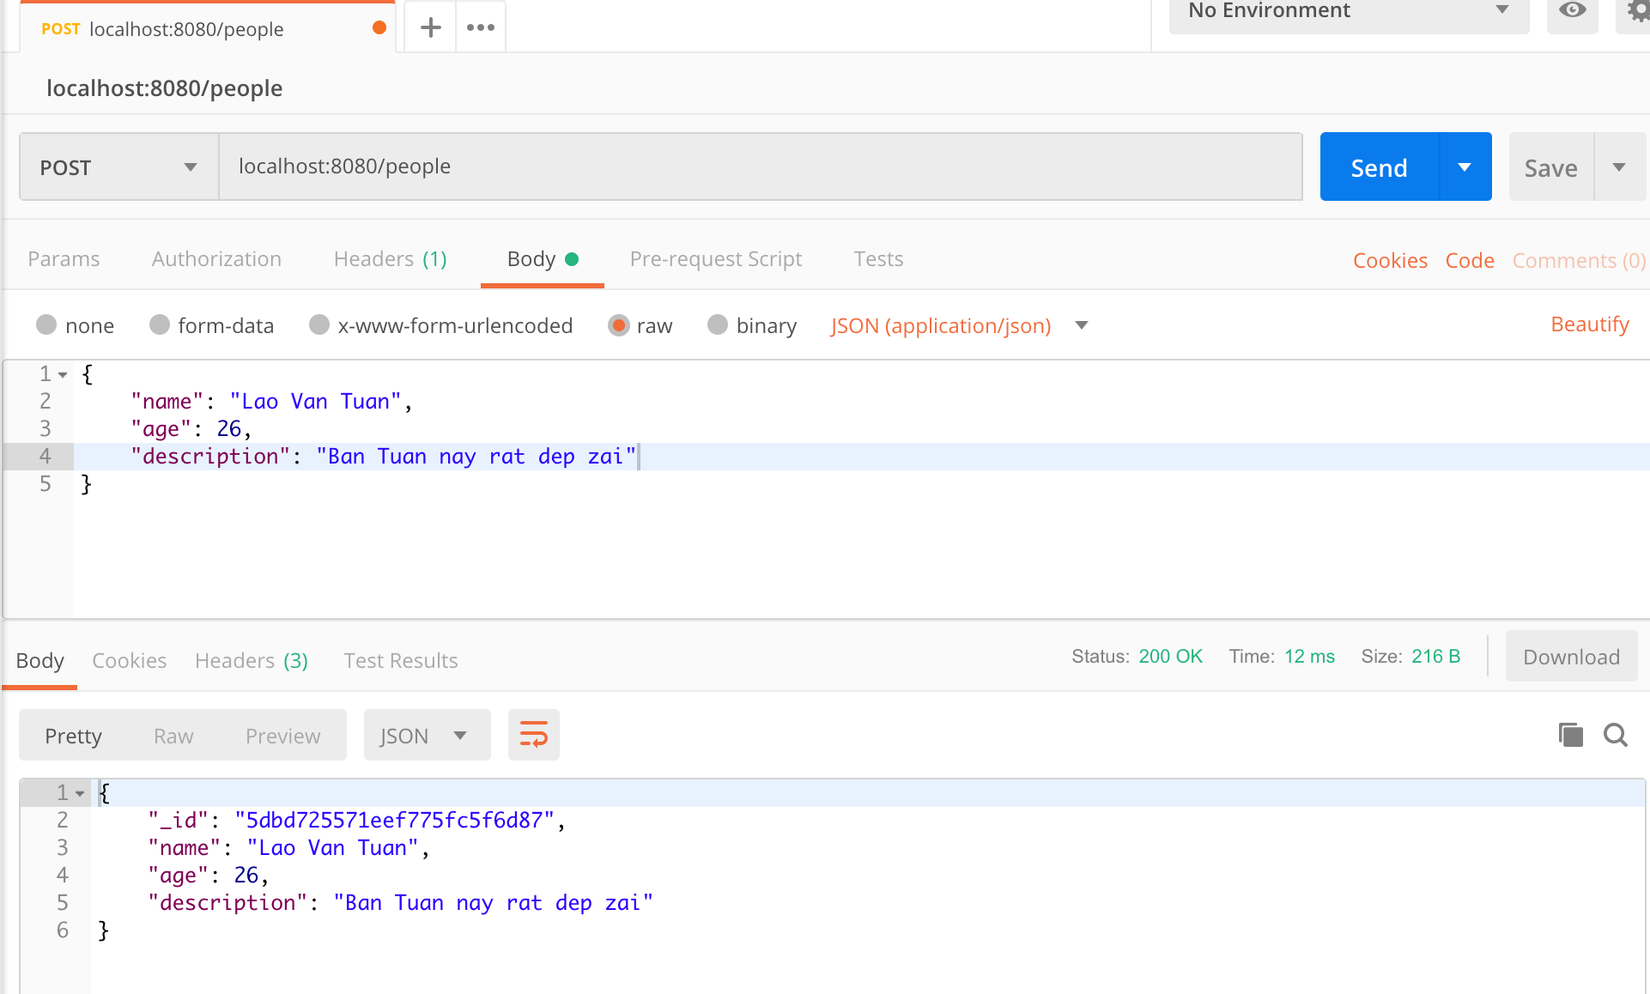Select the form-data body type
This screenshot has height=994, width=1650.
point(160,325)
